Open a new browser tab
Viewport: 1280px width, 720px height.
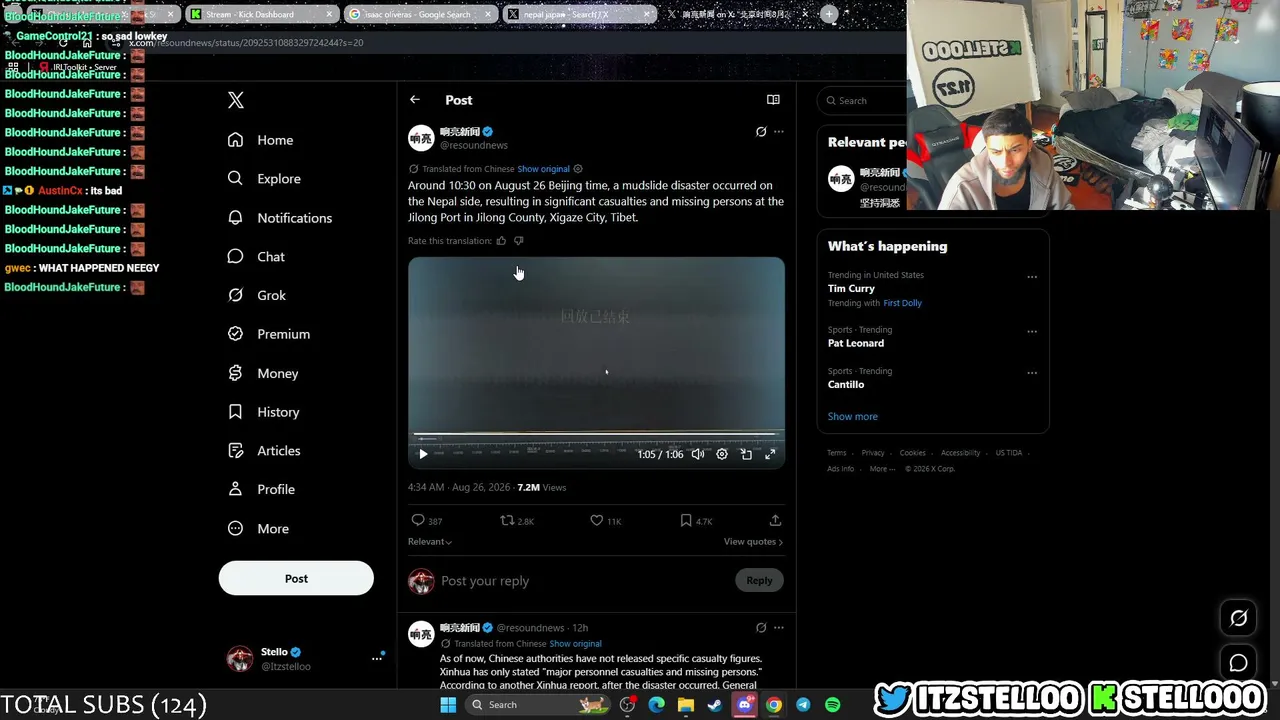coord(829,14)
